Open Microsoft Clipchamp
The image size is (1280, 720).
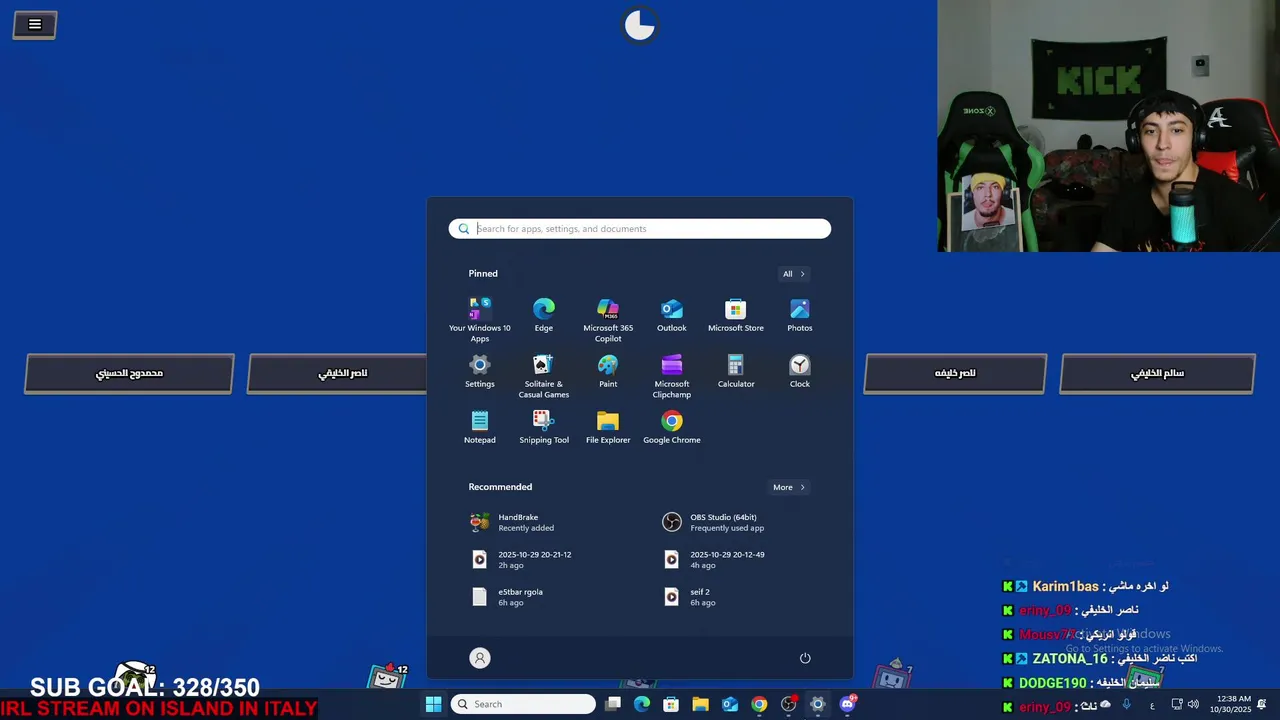[x=672, y=376]
